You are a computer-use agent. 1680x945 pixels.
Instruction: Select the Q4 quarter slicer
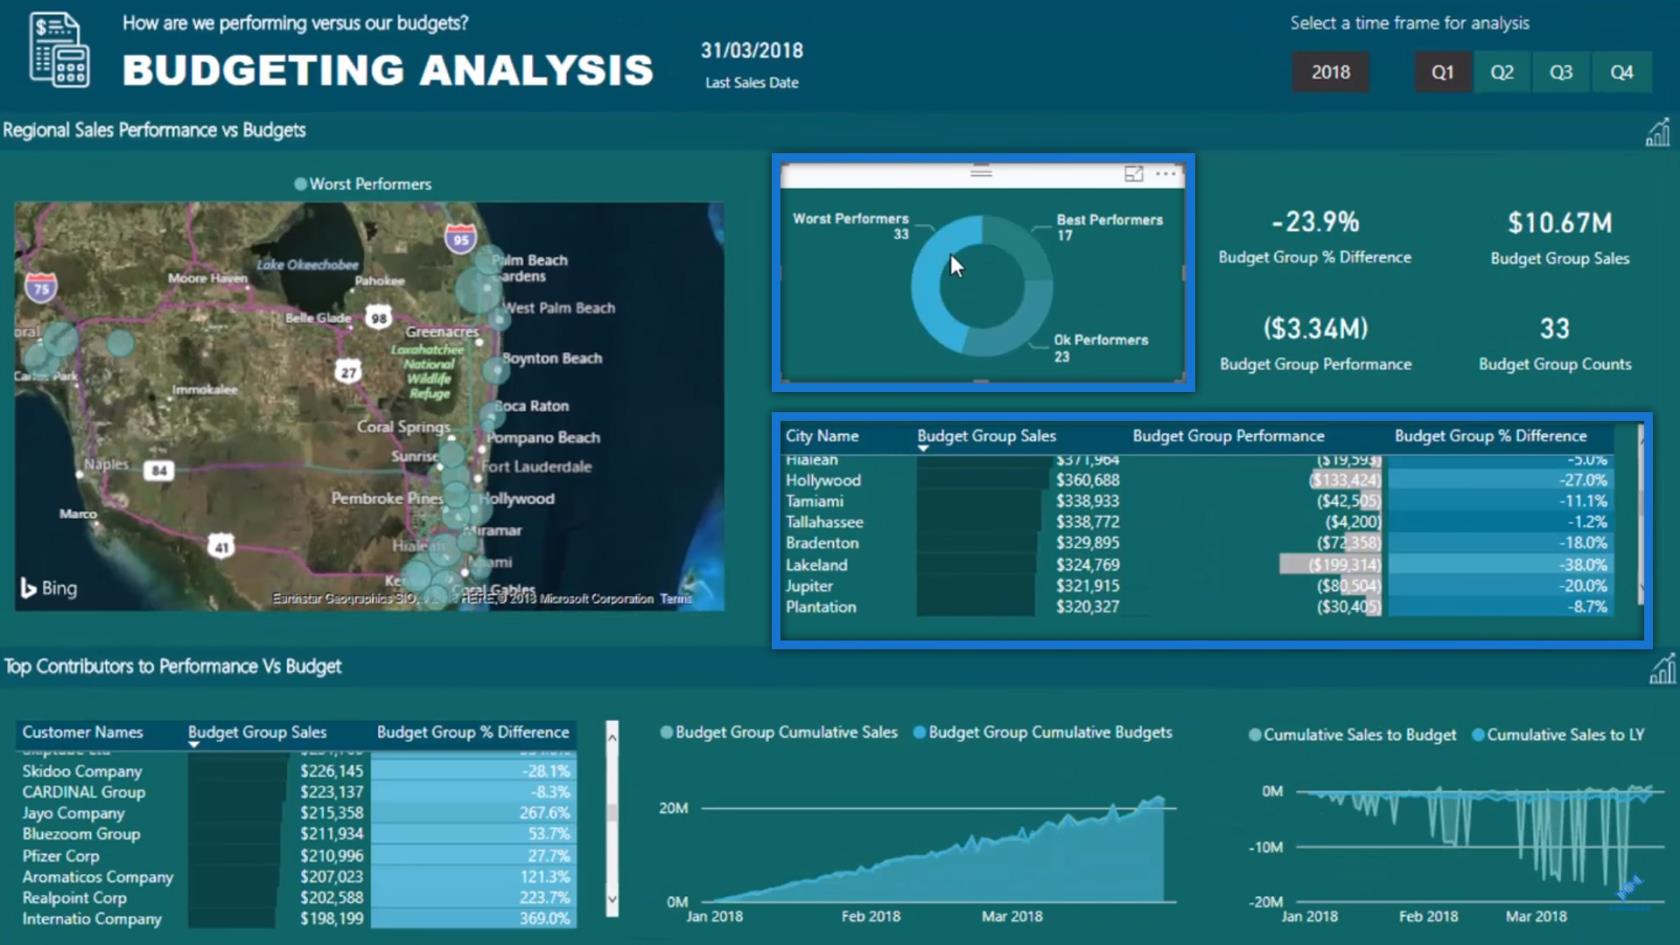[1621, 72]
